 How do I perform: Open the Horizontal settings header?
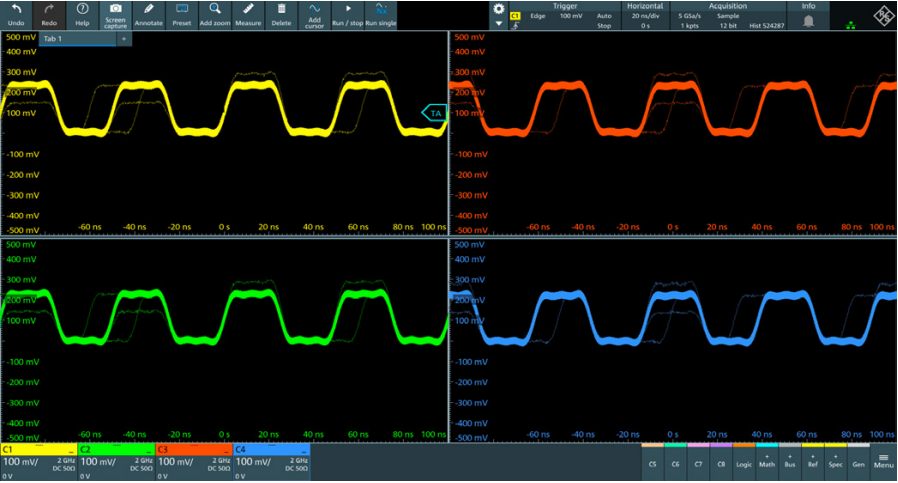coord(645,6)
